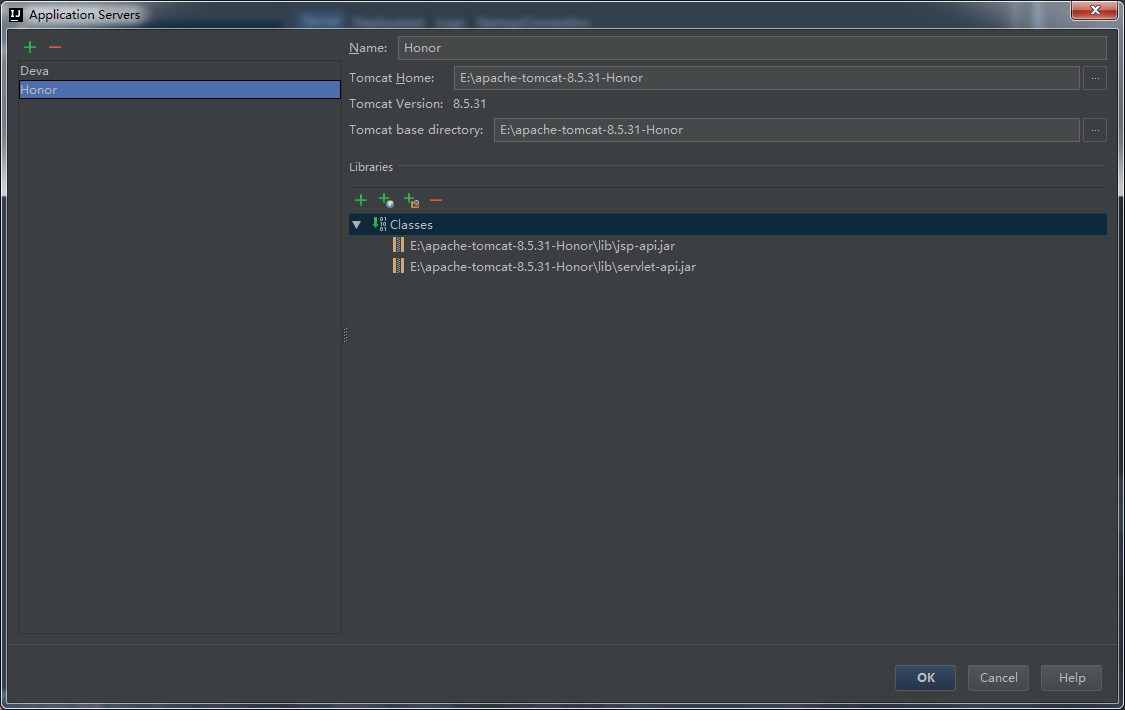Add a new application server
Screen dimensions: 1125x710
[x=29, y=46]
